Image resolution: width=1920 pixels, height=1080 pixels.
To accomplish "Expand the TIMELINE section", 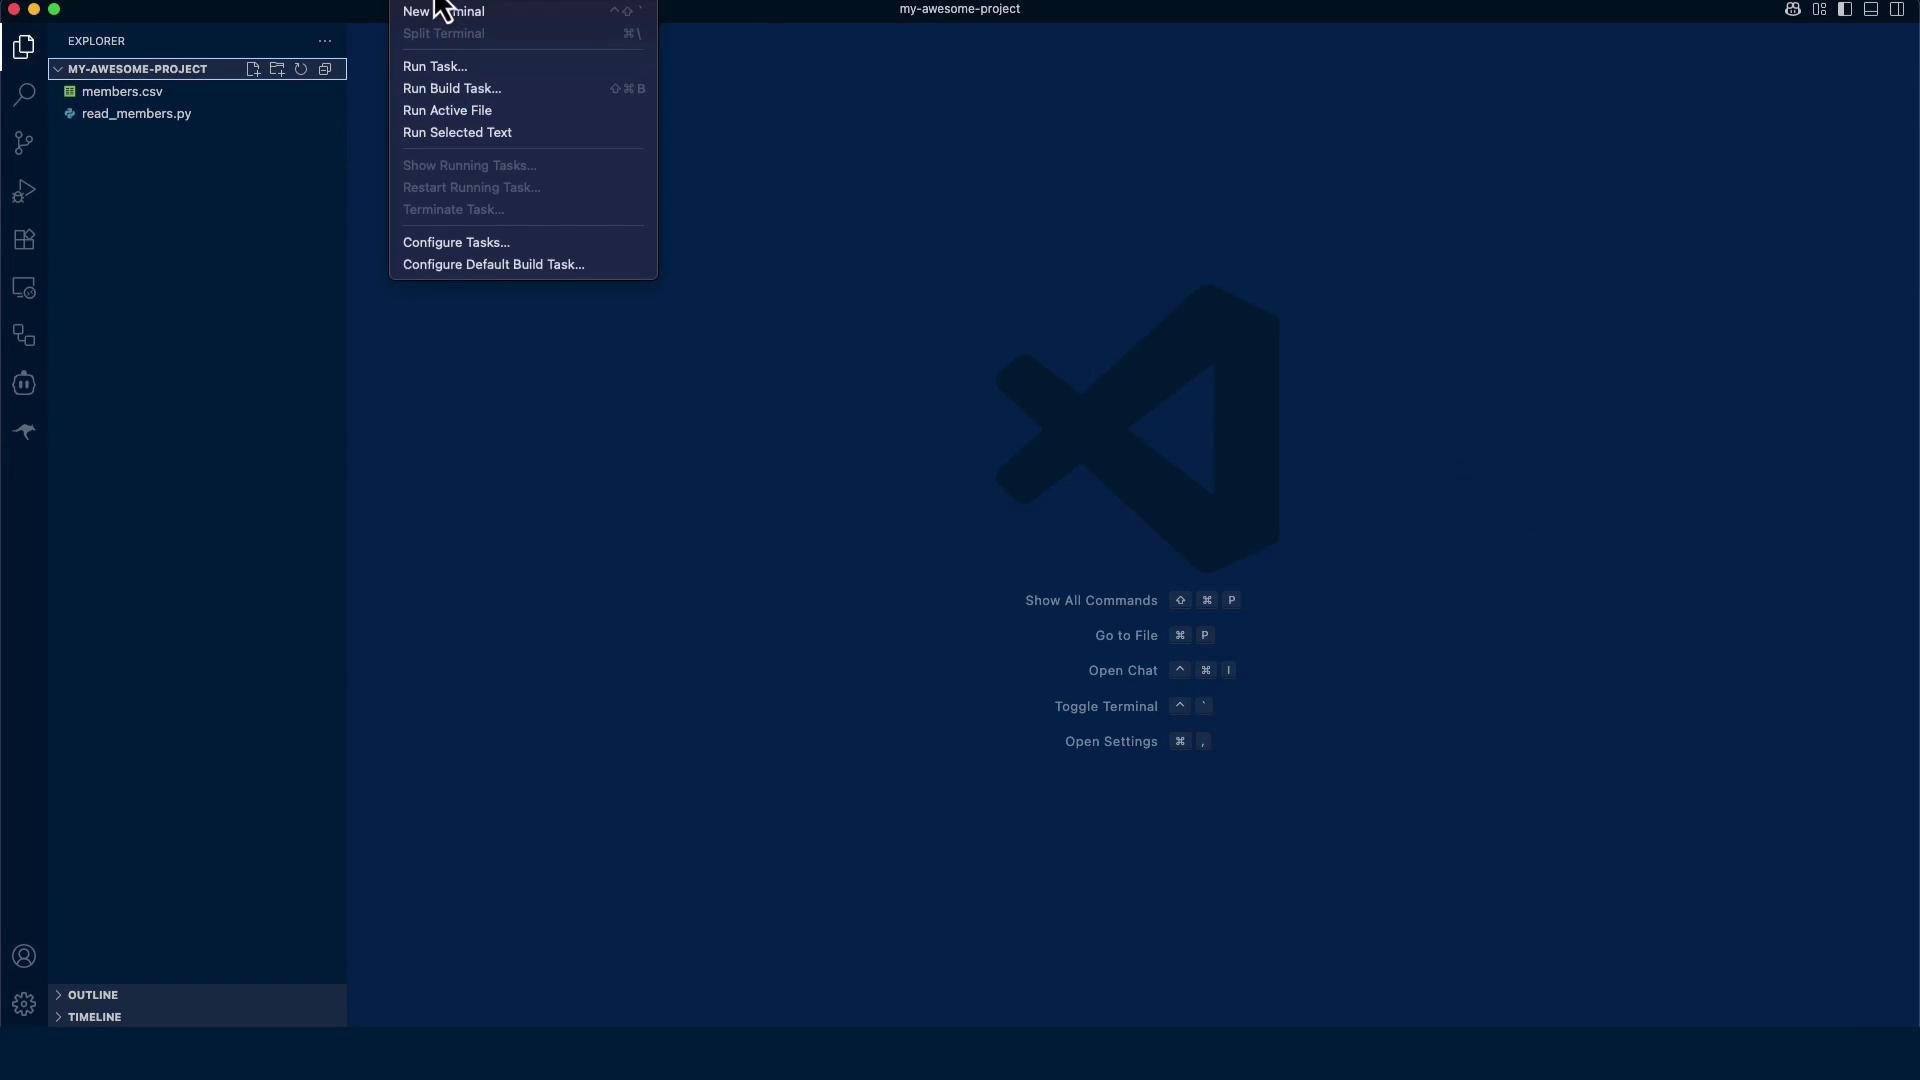I will [198, 1017].
